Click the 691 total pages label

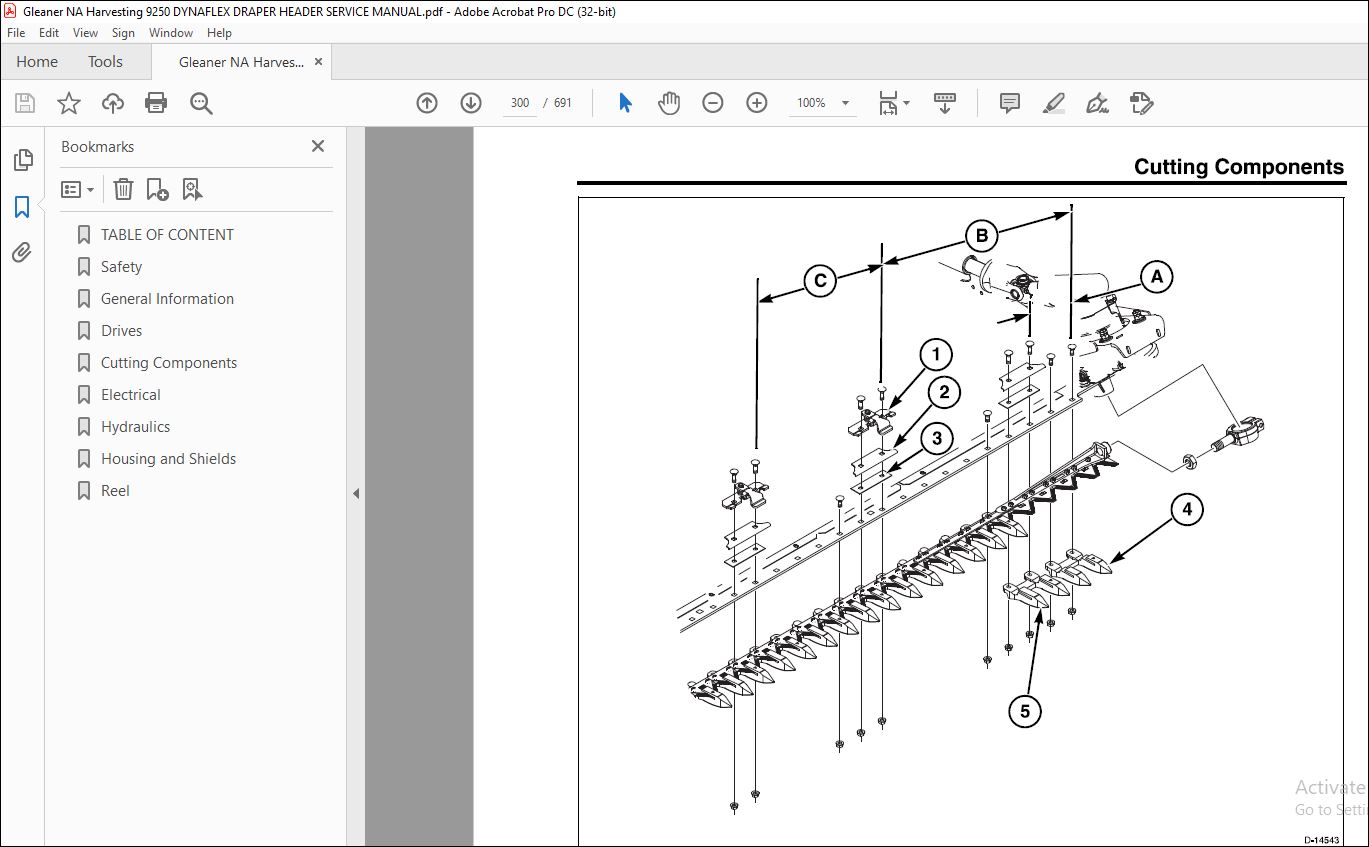pyautogui.click(x=563, y=103)
